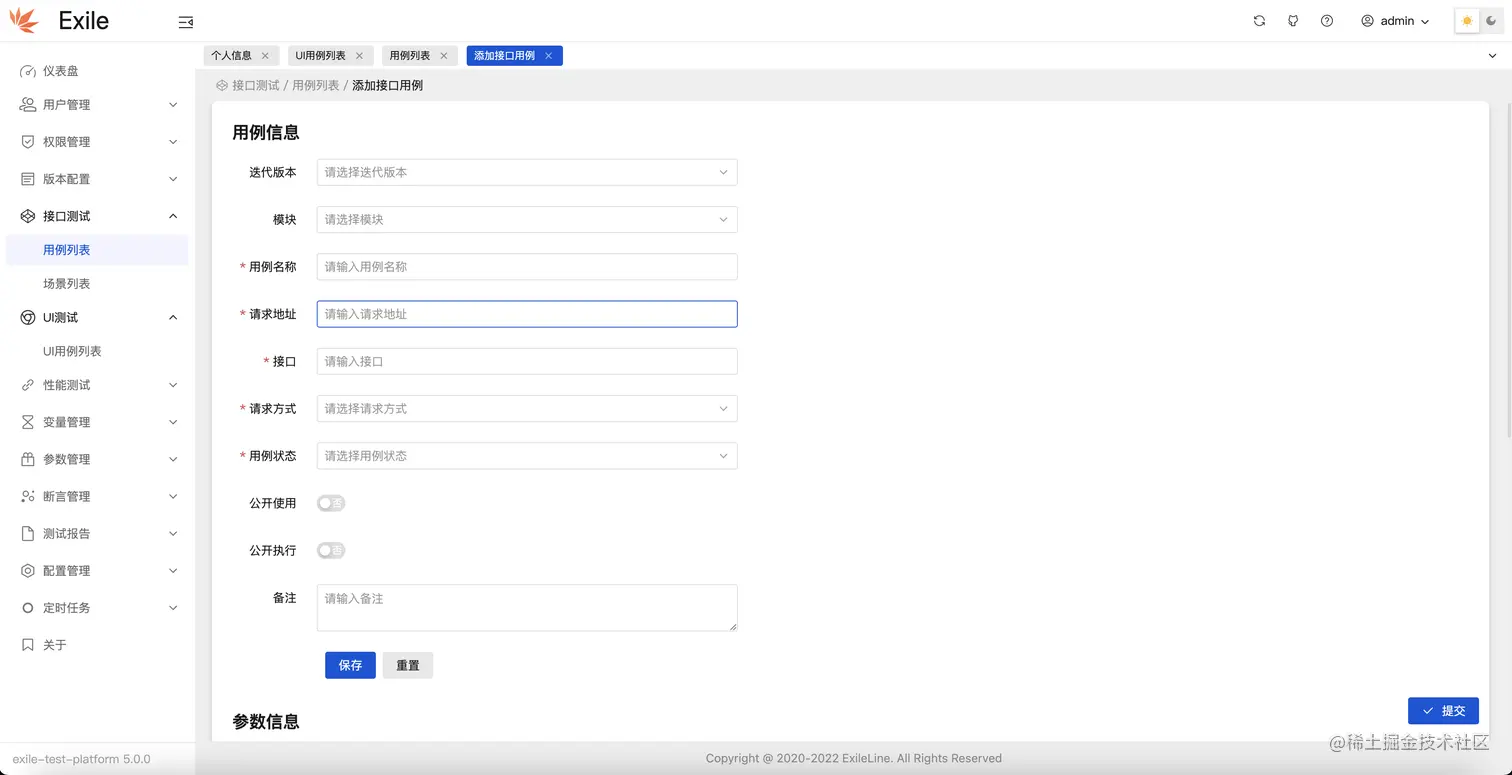Click the 断言管理 icon
This screenshot has width=1512, height=775.
pyautogui.click(x=28, y=496)
